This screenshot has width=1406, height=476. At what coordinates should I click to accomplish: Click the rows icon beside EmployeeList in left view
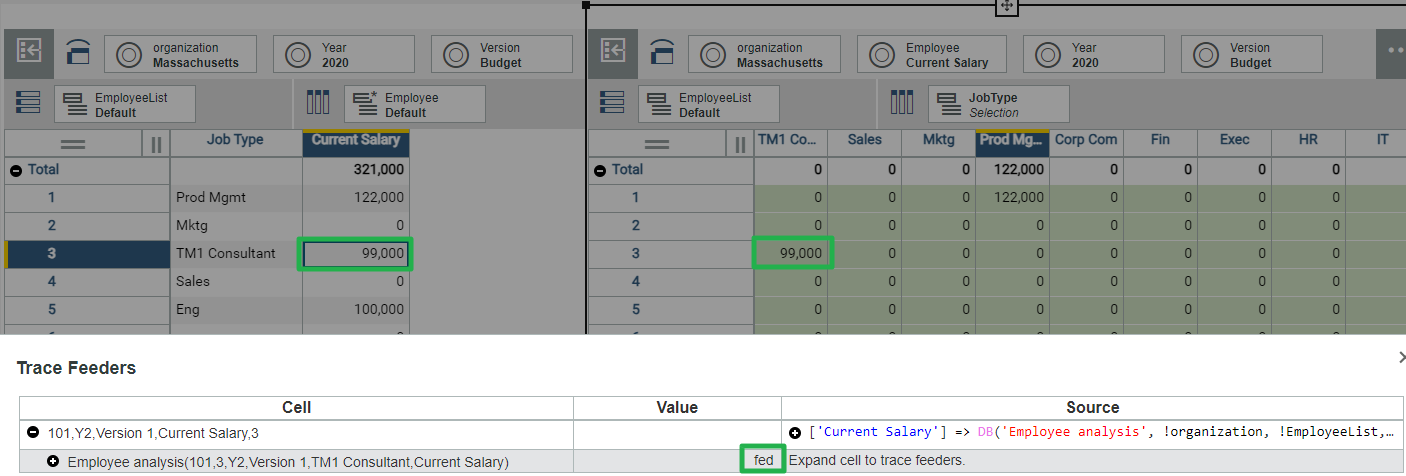point(28,104)
